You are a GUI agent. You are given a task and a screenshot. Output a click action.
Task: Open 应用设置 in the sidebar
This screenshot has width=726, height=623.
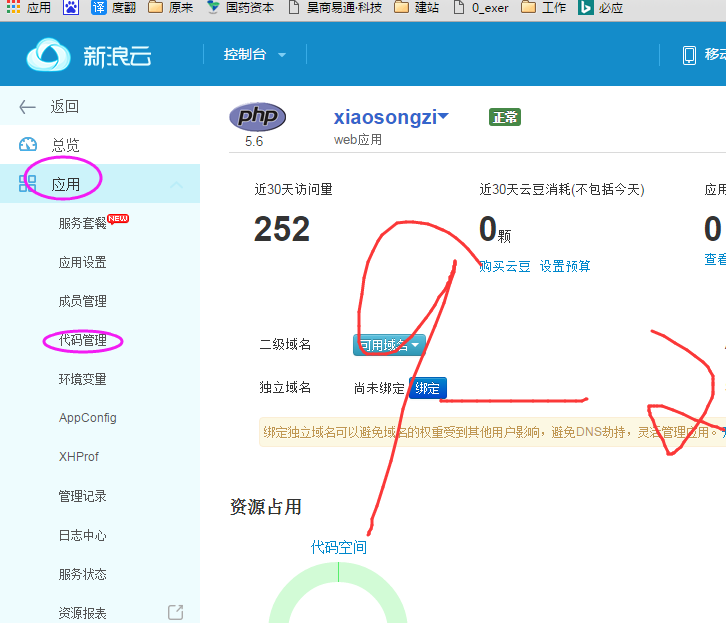[82, 262]
